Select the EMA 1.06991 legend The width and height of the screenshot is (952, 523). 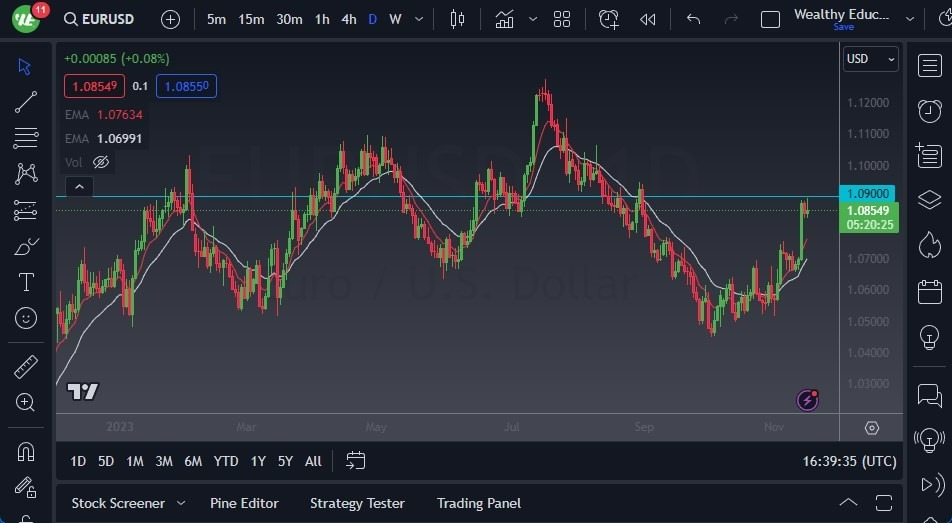click(103, 138)
